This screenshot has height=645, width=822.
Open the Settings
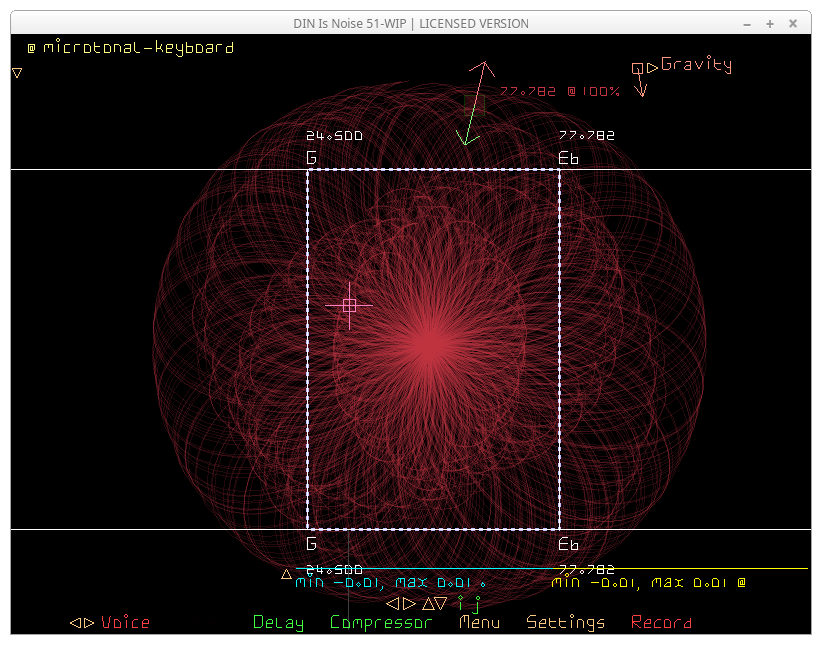[x=565, y=622]
